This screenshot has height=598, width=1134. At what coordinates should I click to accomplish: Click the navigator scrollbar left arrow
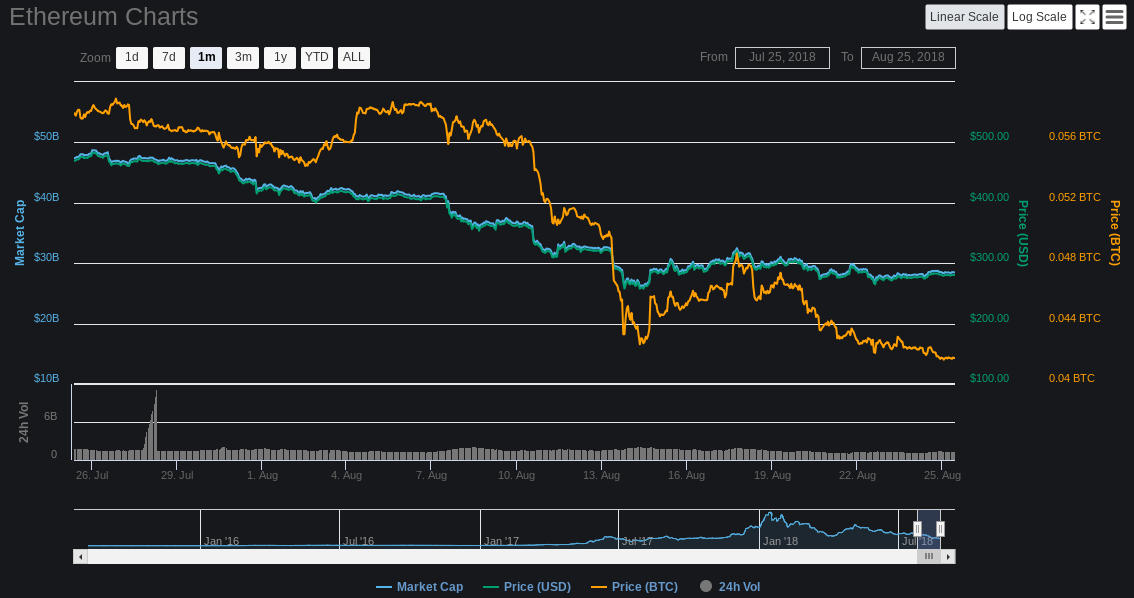click(x=80, y=557)
